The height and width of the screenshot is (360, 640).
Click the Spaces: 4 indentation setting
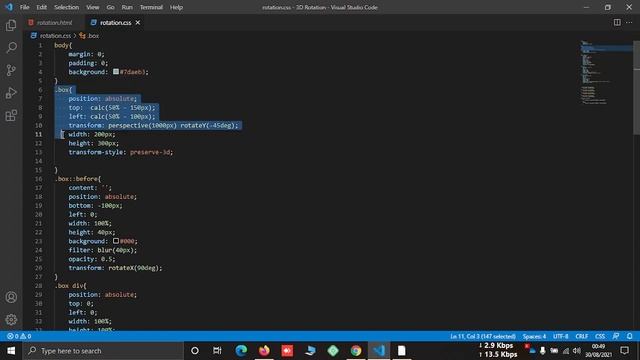click(534, 336)
